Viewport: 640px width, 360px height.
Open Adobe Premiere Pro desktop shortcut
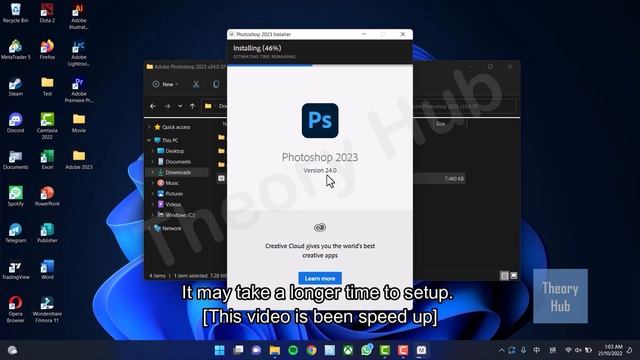79,90
